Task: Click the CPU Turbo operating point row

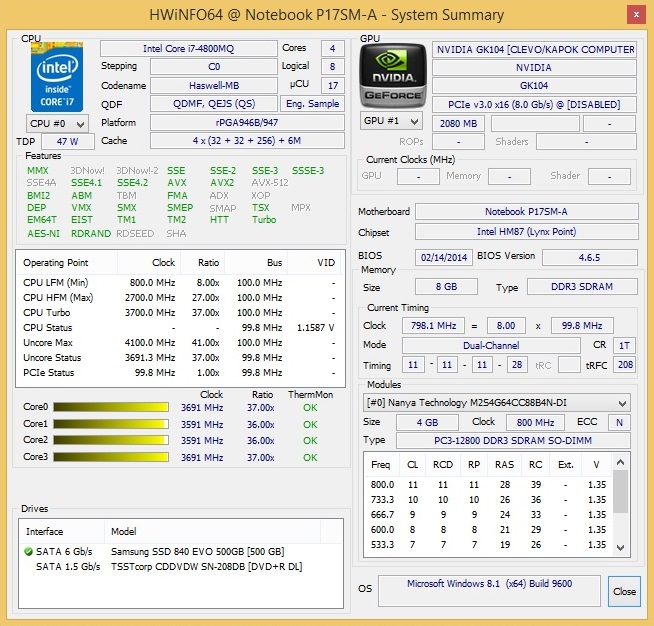Action: (180, 313)
